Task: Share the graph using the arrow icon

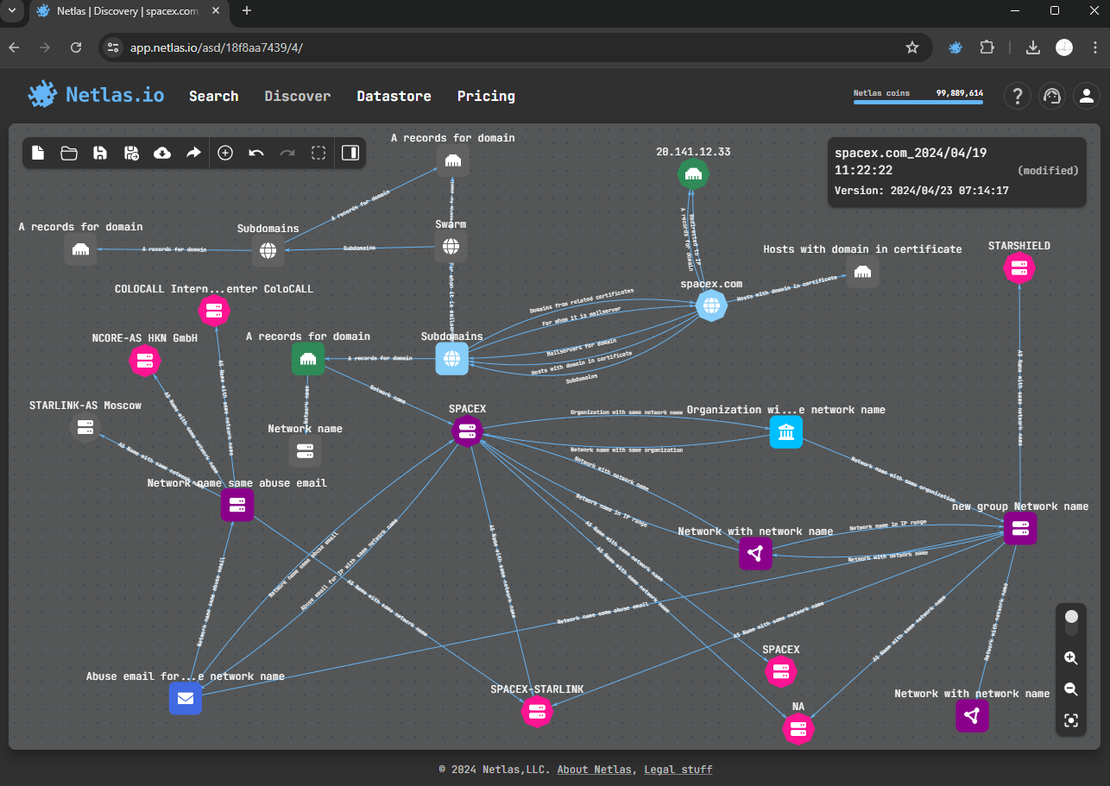Action: (193, 153)
